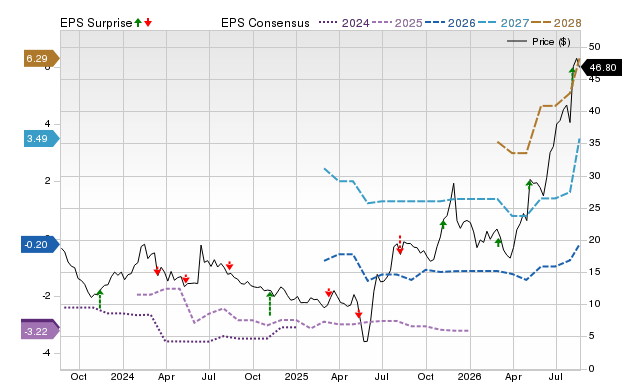Click the -3.22 purple value tag

coord(40,331)
